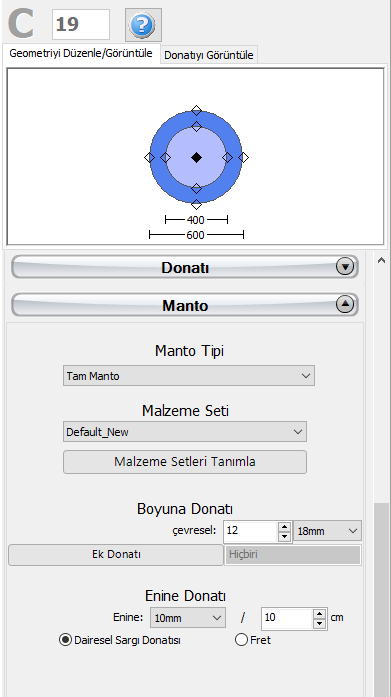Switch to Geometriyi Düzenle/Görüntüle tab
391x697 pixels.
pos(81,54)
